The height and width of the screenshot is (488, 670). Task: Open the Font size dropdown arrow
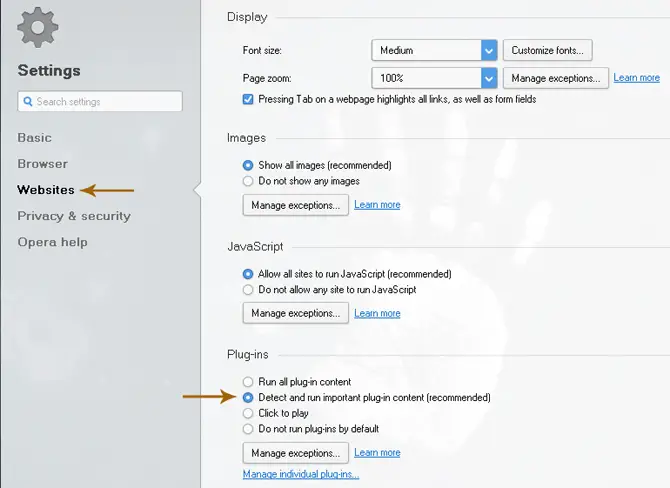click(x=489, y=50)
